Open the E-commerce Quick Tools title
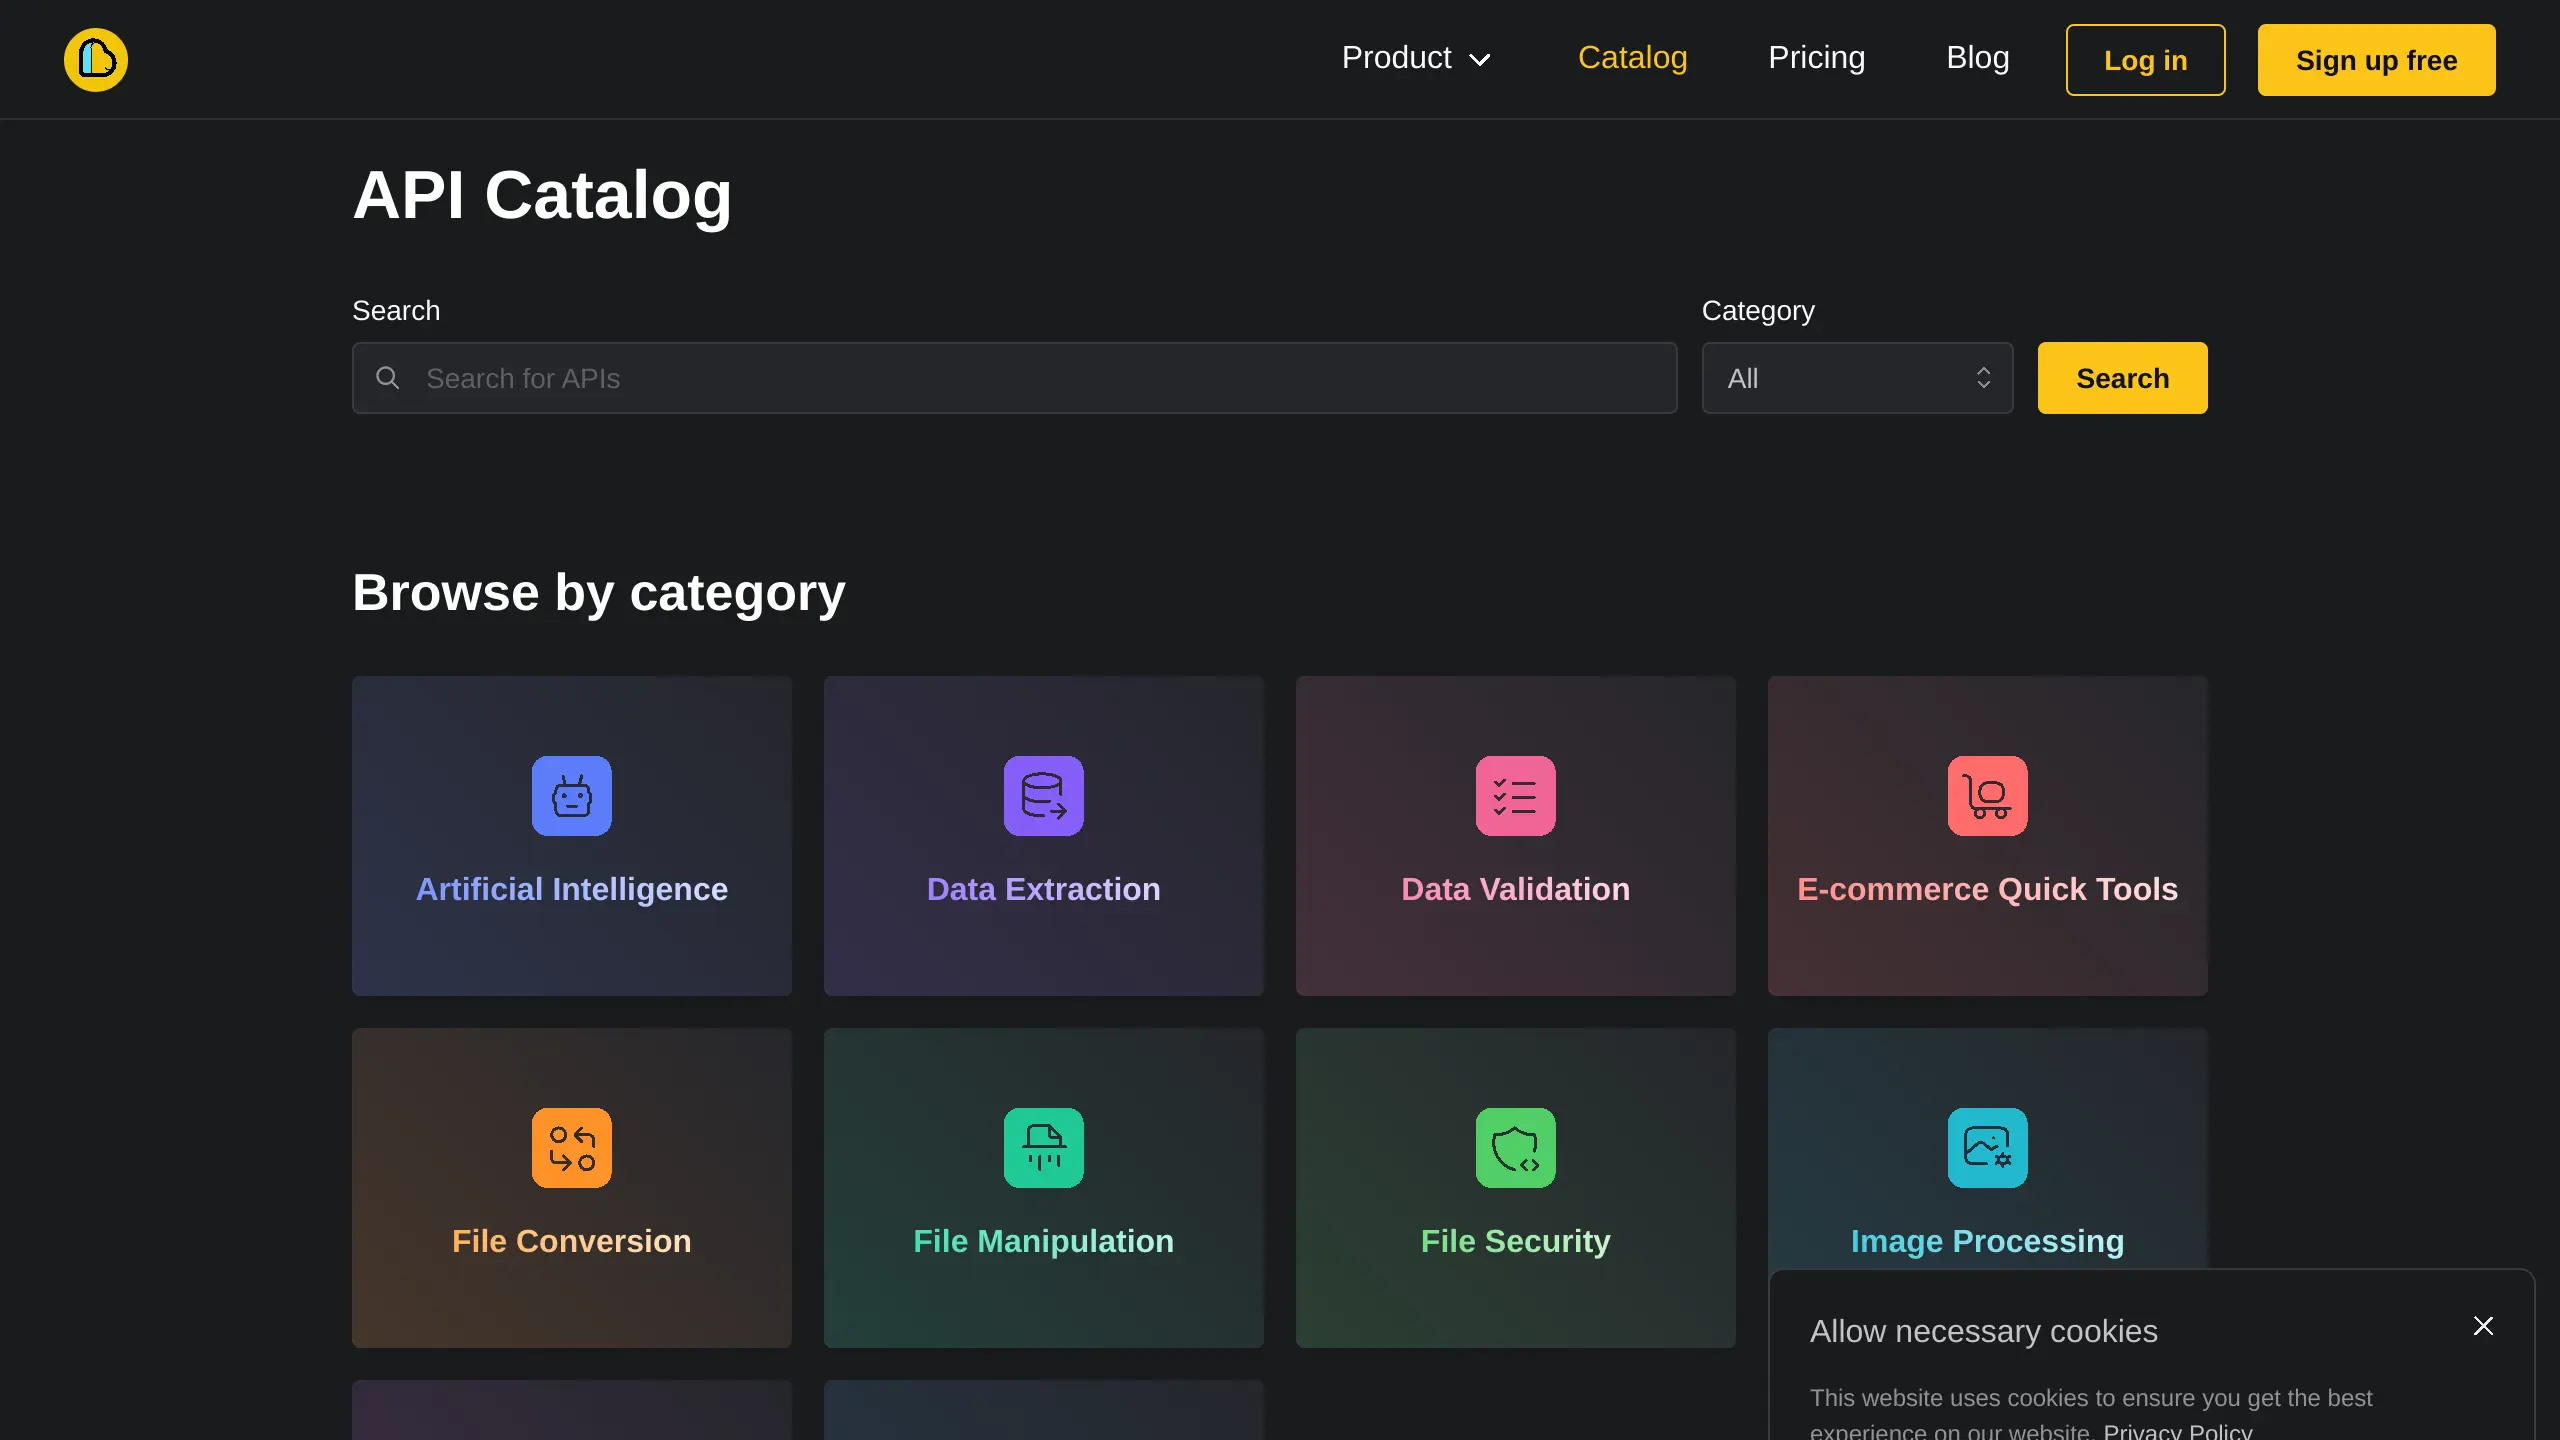 point(1988,889)
